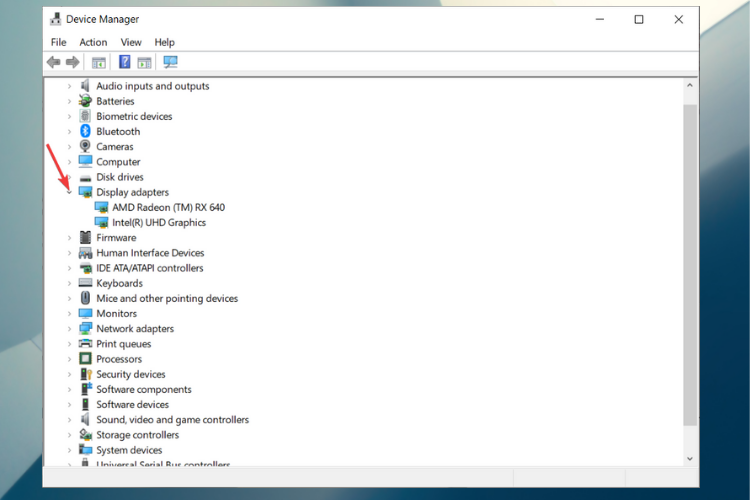Expand the Bluetooth category

69,132
